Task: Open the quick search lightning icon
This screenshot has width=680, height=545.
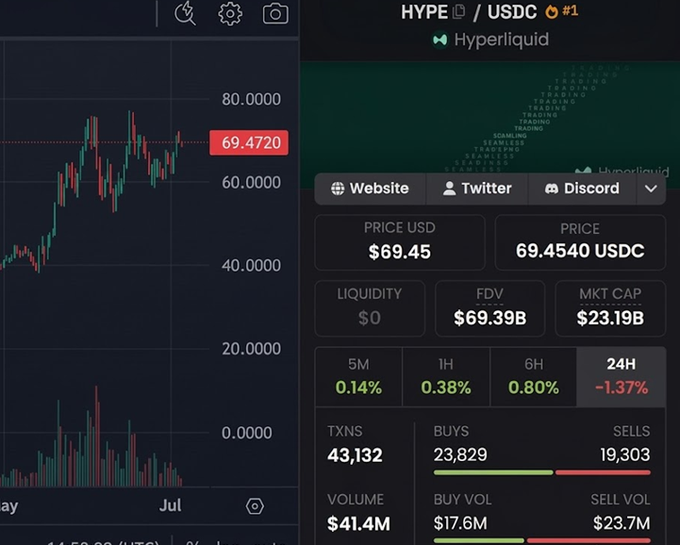Action: click(x=185, y=13)
